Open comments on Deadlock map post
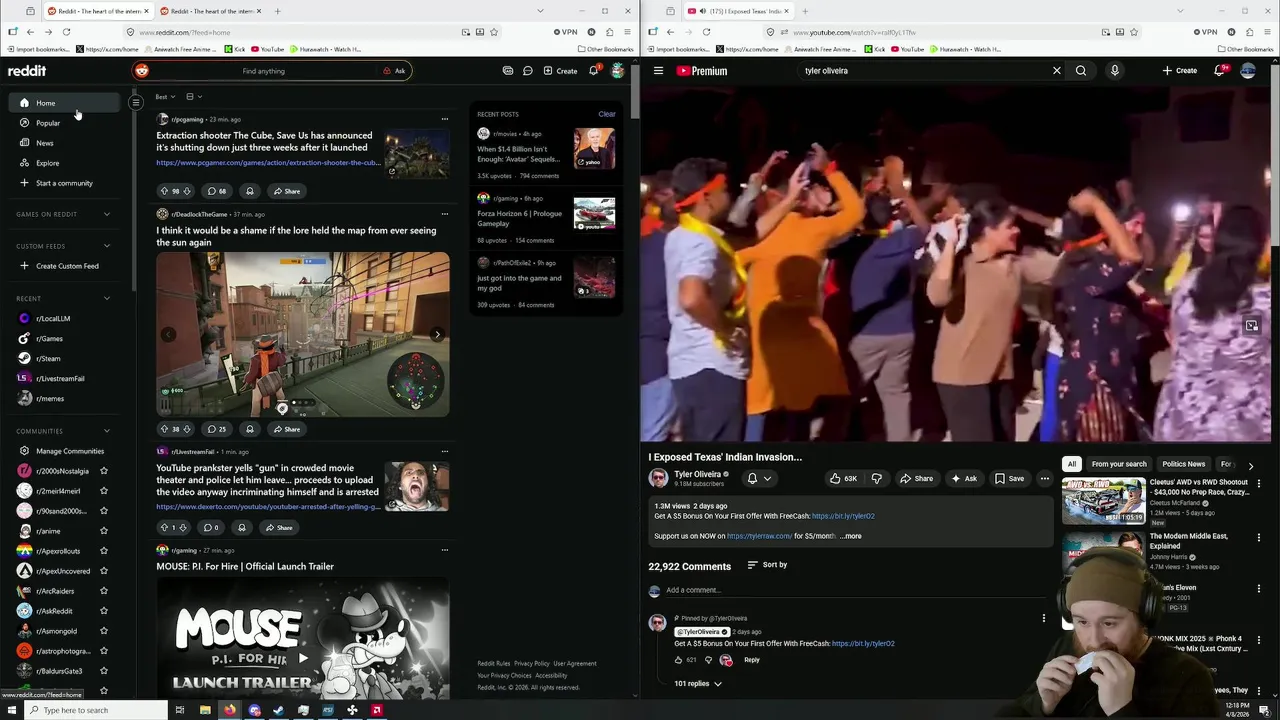Screen dimensions: 1280x720 216,429
